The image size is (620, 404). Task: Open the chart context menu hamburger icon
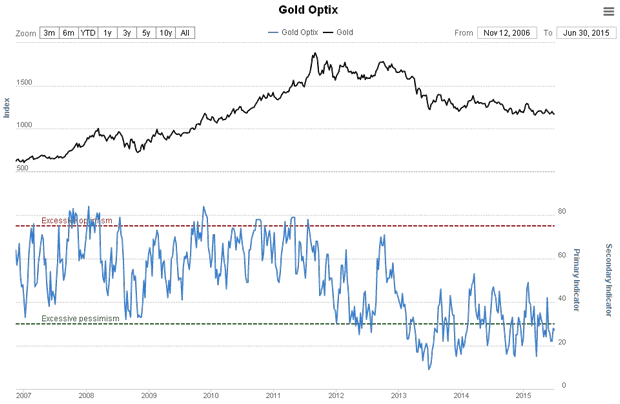tap(609, 11)
